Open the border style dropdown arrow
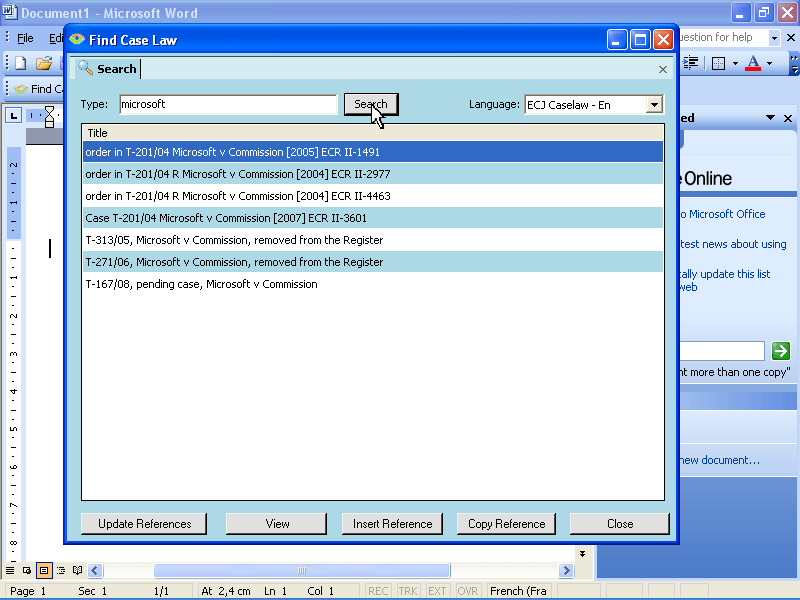Viewport: 800px width, 600px height. (735, 63)
